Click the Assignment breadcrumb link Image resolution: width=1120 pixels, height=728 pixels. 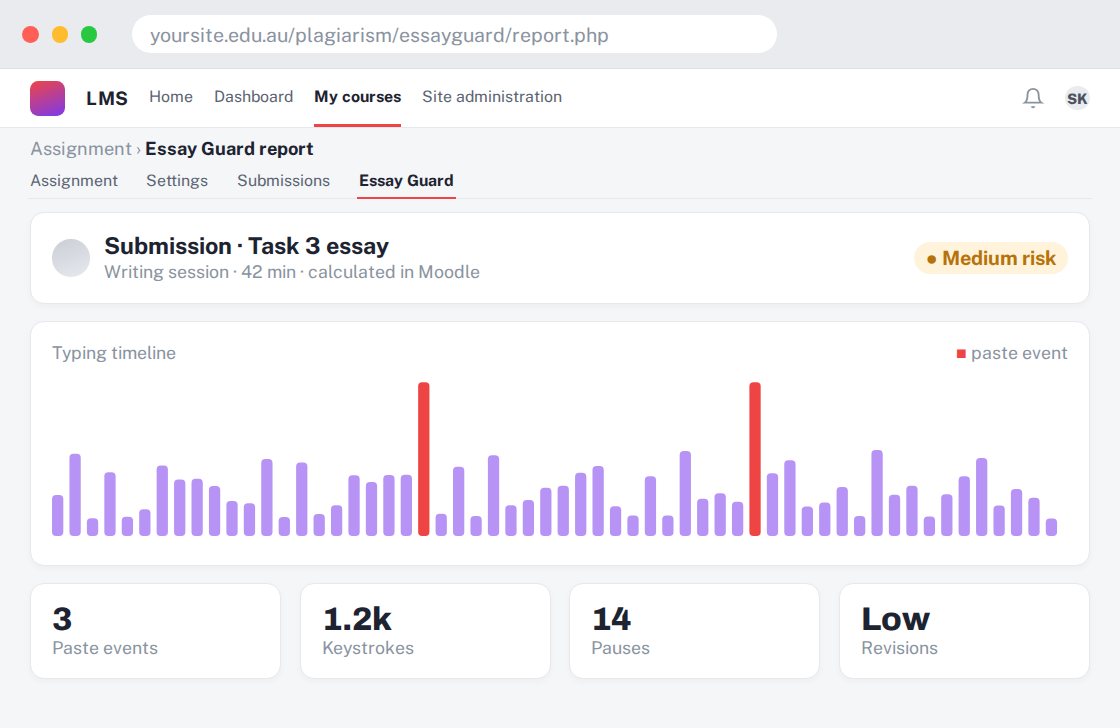(x=81, y=149)
